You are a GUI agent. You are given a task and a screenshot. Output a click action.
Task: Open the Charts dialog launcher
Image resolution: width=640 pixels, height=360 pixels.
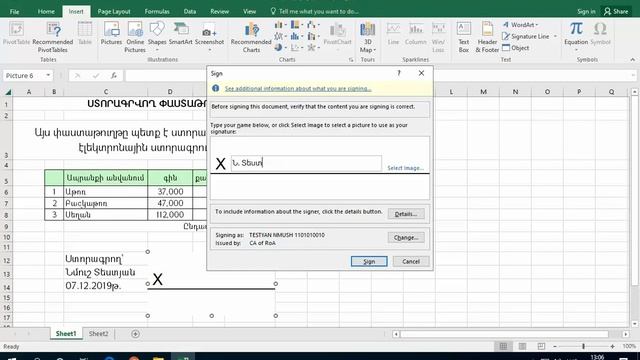[x=351, y=60]
